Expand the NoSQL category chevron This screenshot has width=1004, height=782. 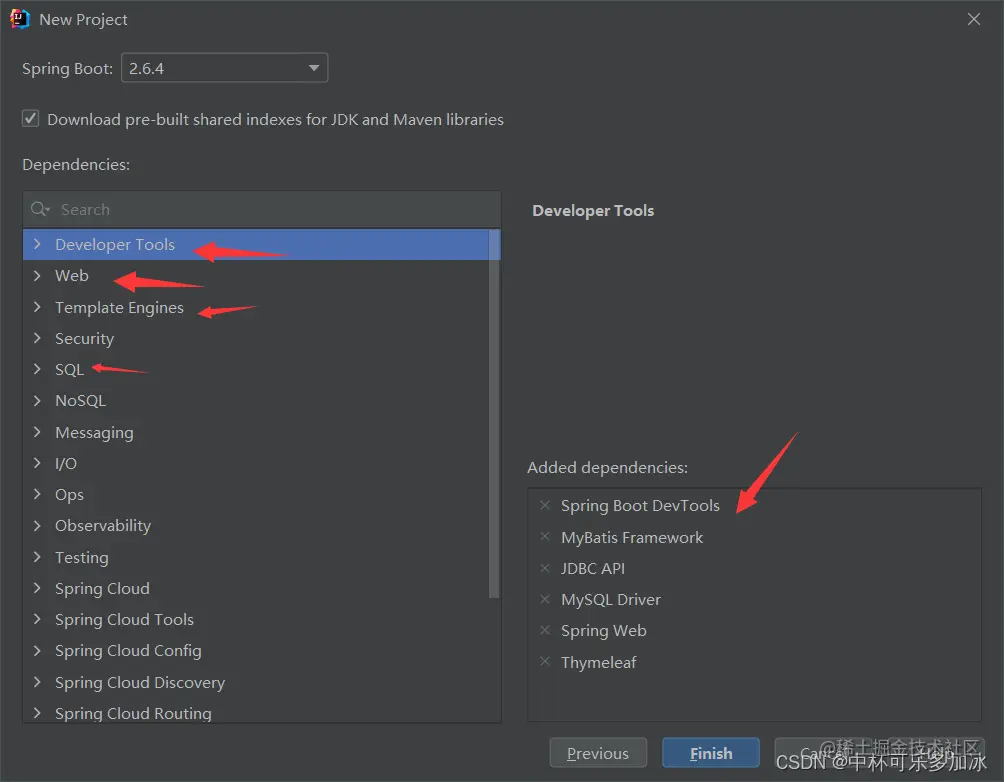(37, 400)
